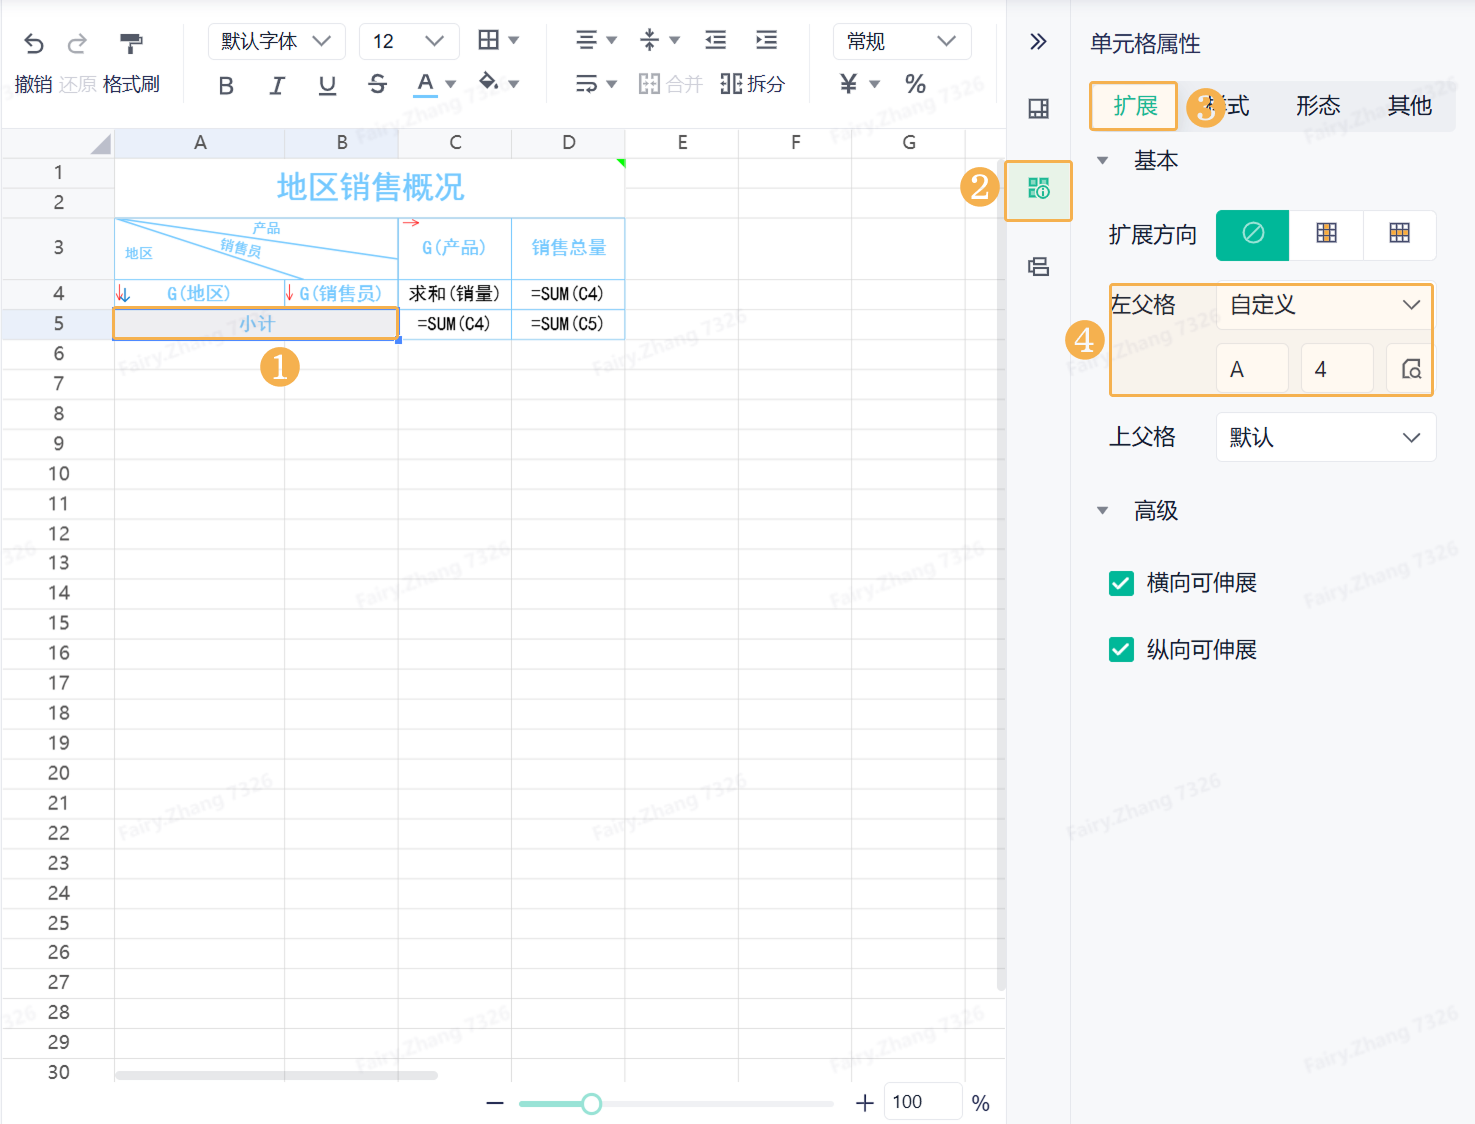Screen dimensions: 1475x1124
Task: Click the 格式刷 label button
Action: (x=131, y=84)
